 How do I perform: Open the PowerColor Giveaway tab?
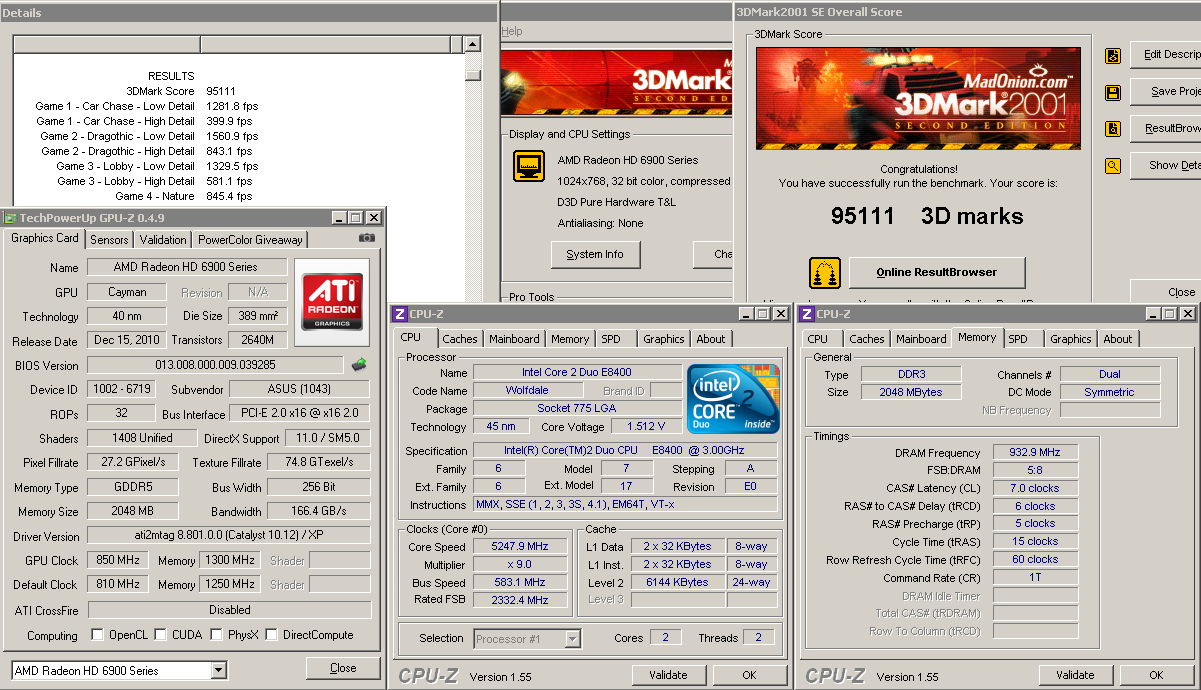coord(250,240)
